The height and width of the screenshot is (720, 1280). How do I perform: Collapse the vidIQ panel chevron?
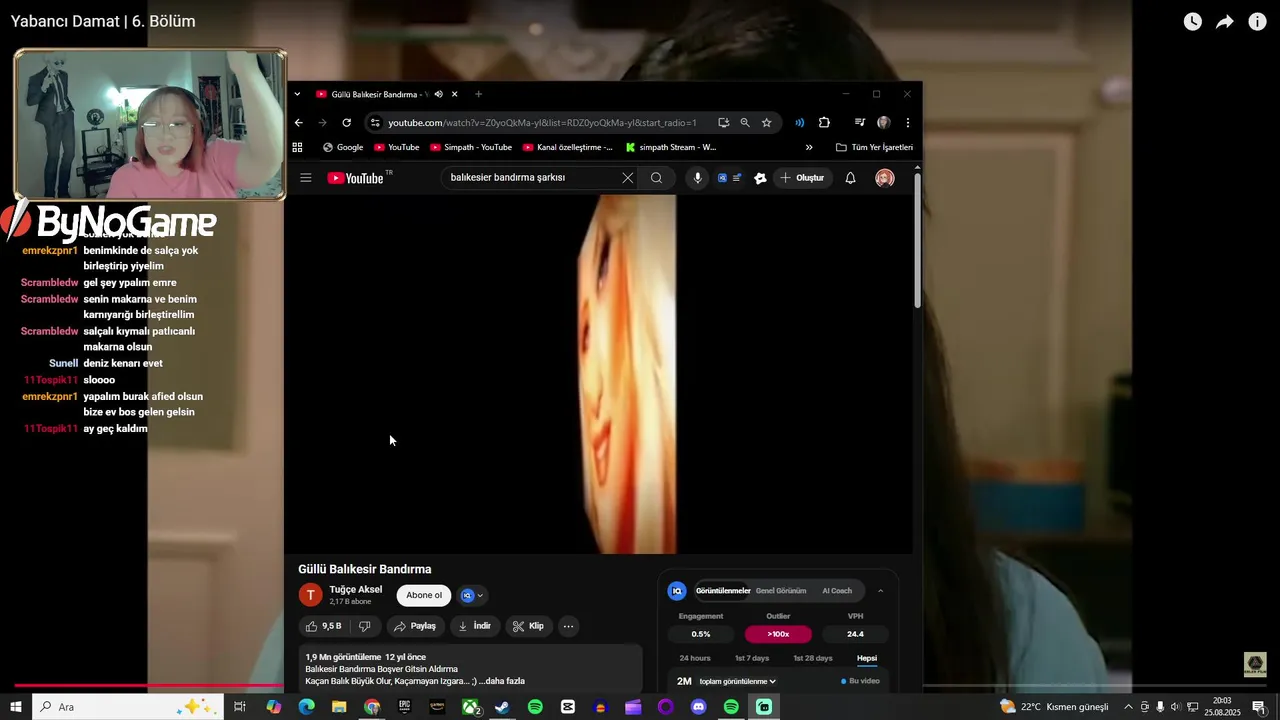[x=880, y=591]
